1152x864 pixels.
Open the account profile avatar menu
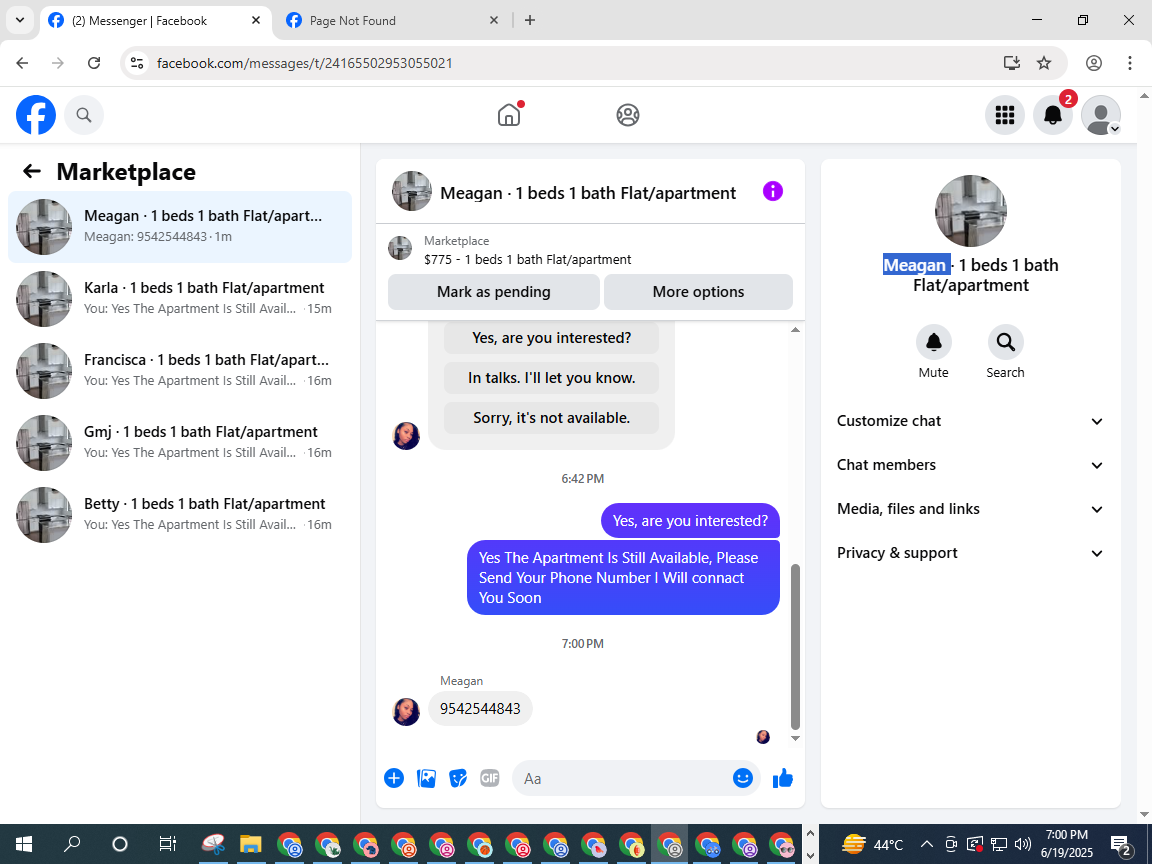[x=1101, y=115]
